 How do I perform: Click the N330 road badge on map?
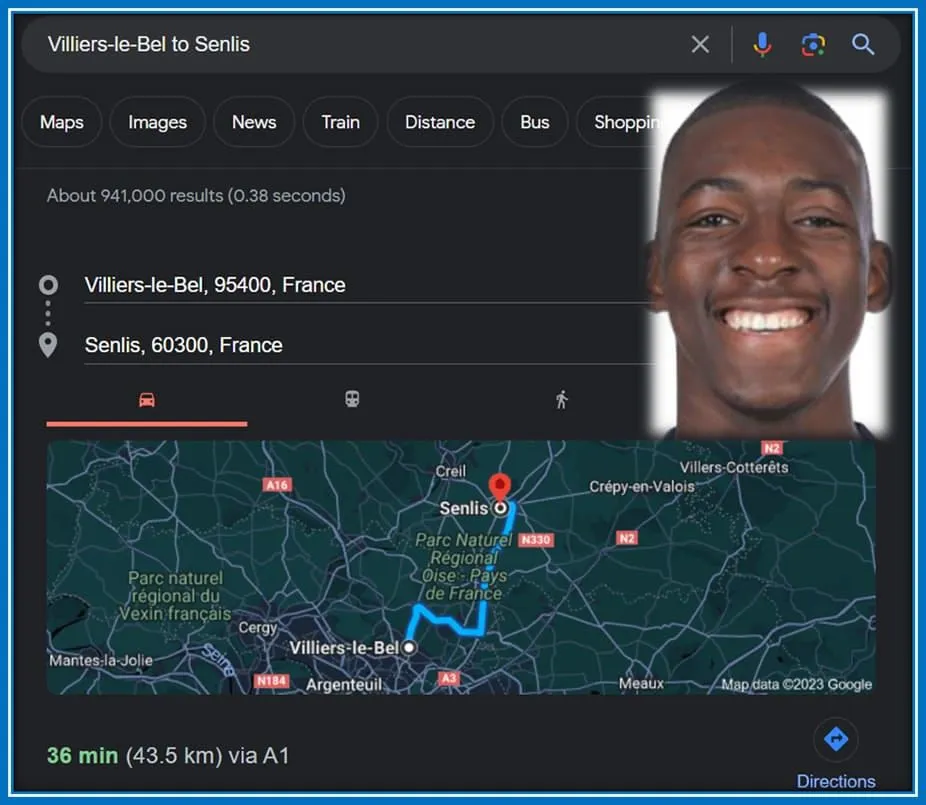coord(536,540)
